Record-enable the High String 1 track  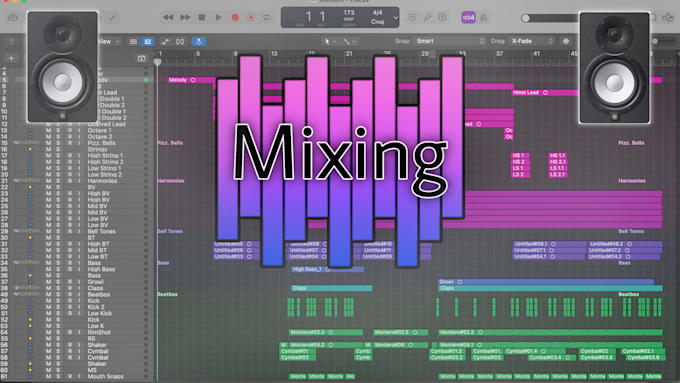70,155
